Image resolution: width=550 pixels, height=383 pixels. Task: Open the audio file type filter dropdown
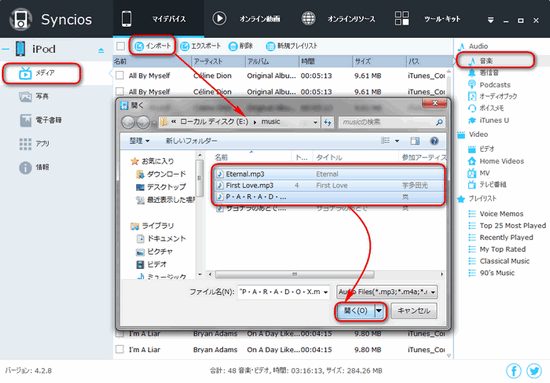[x=387, y=292]
